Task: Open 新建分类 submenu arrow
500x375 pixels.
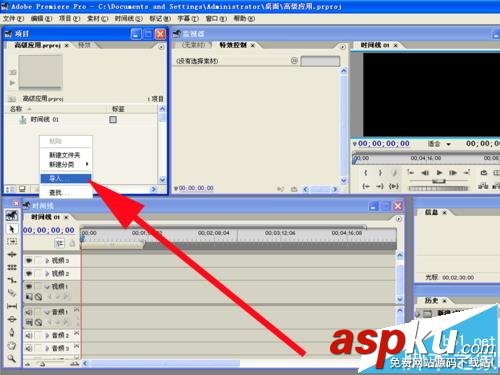Action: tap(87, 164)
